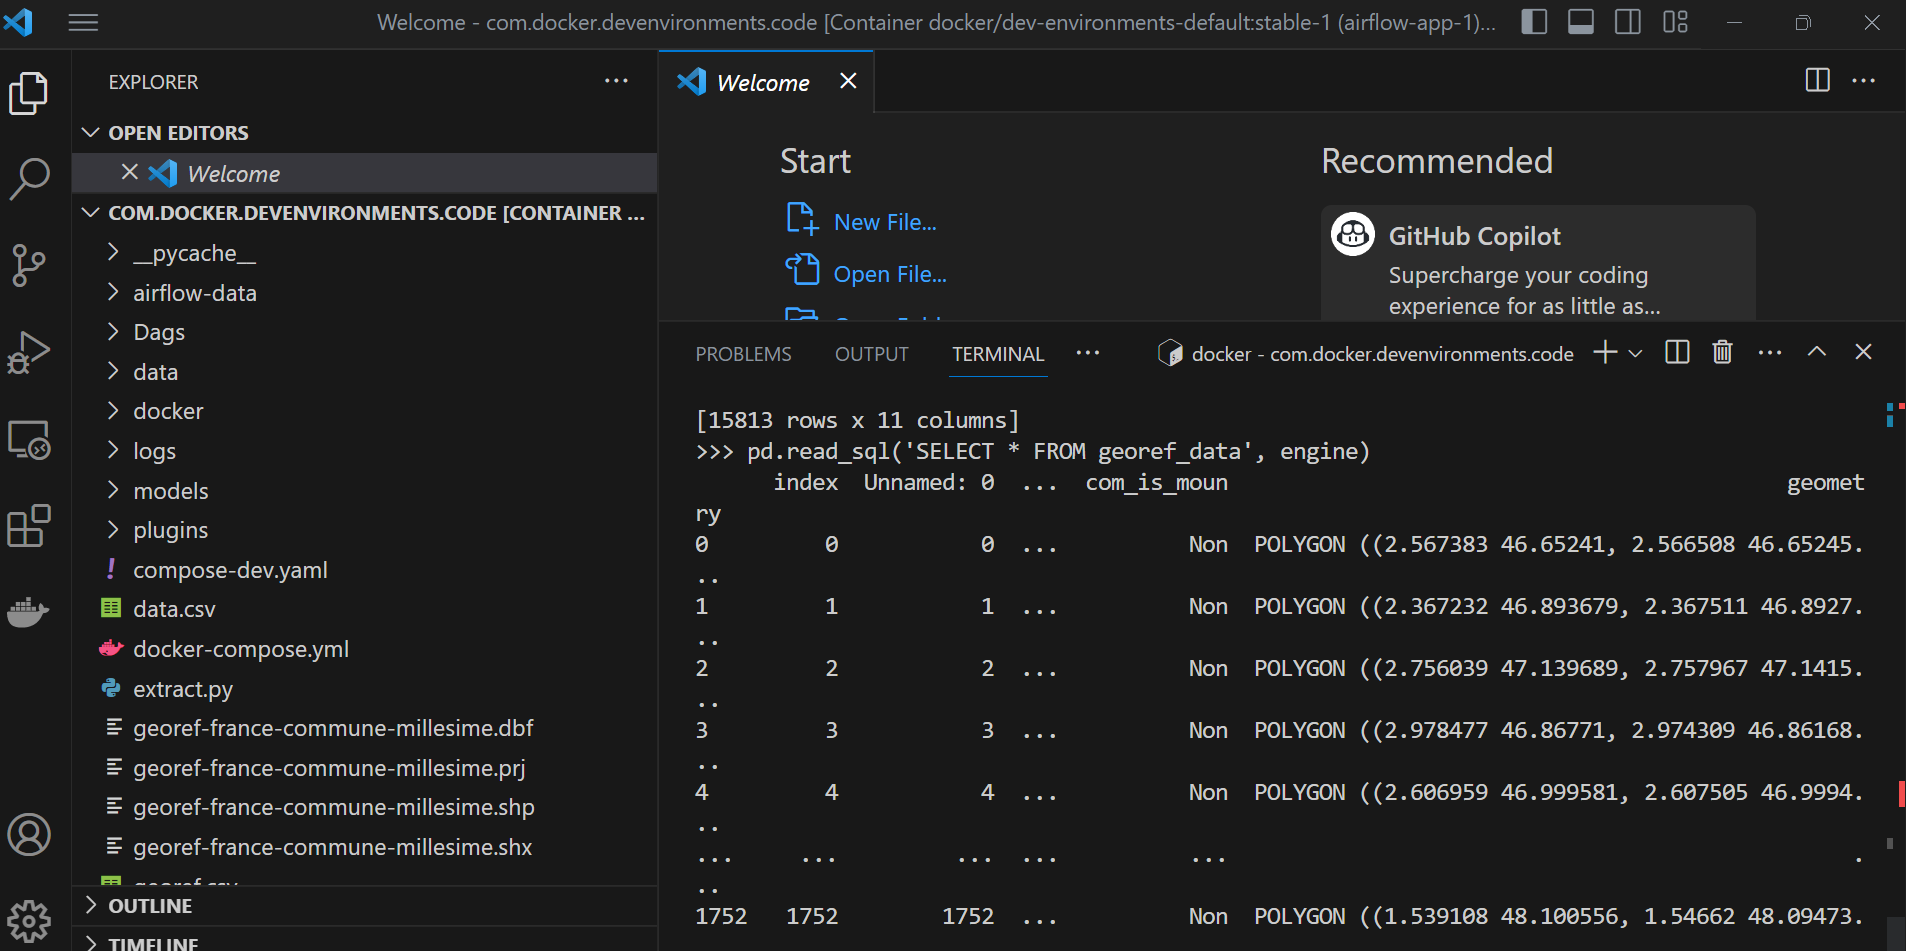Viewport: 1906px width, 951px height.
Task: Toggle secondary side bar visibility
Action: pos(1628,22)
